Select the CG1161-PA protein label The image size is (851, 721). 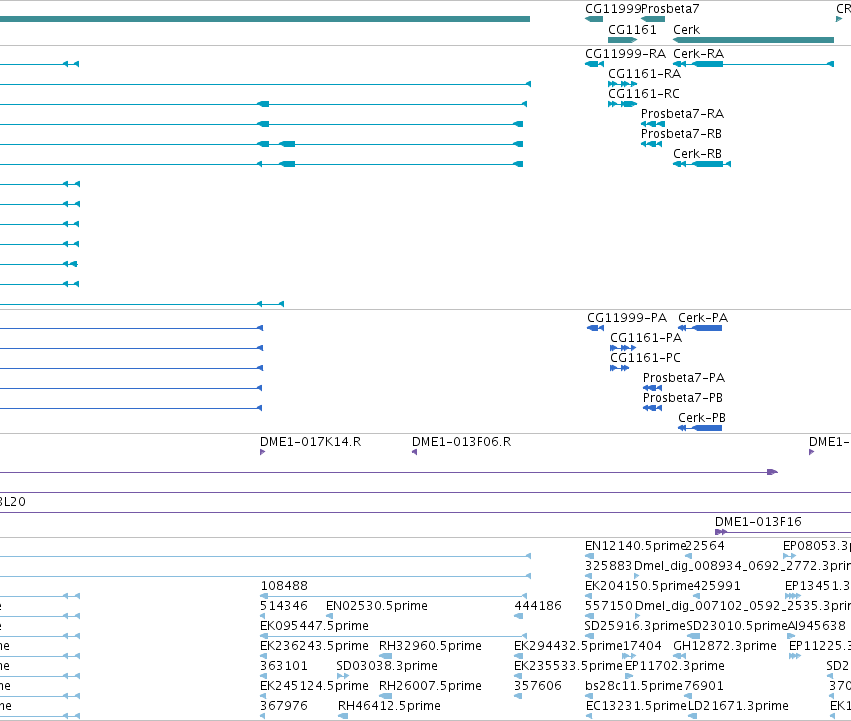click(646, 338)
